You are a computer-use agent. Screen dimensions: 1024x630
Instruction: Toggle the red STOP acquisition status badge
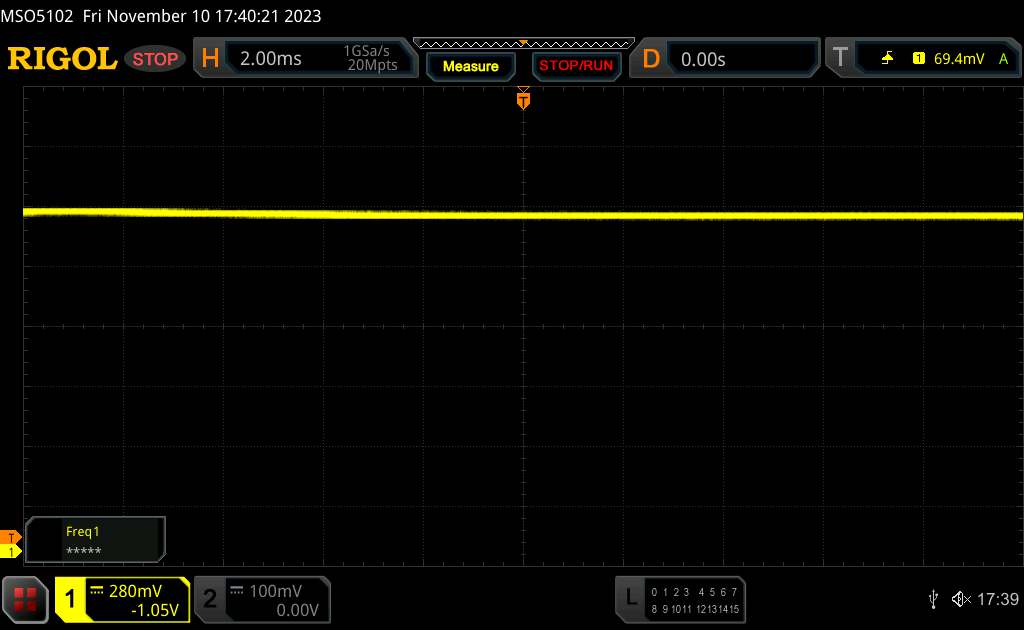pos(156,59)
